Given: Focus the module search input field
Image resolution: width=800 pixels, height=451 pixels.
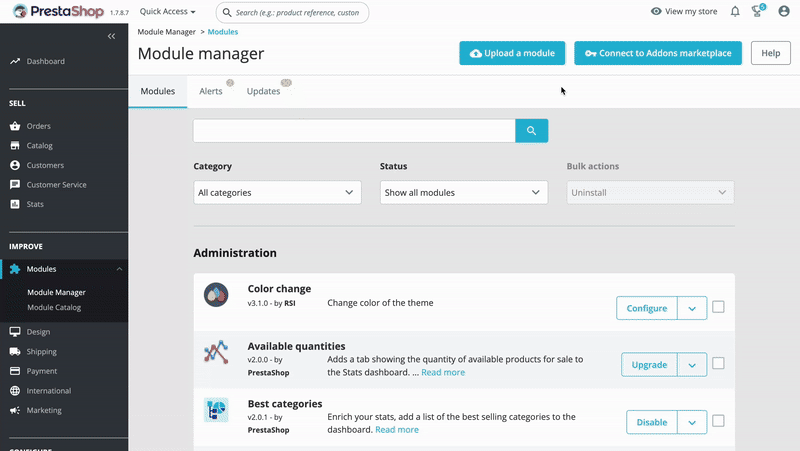Looking at the screenshot, I should click(354, 131).
